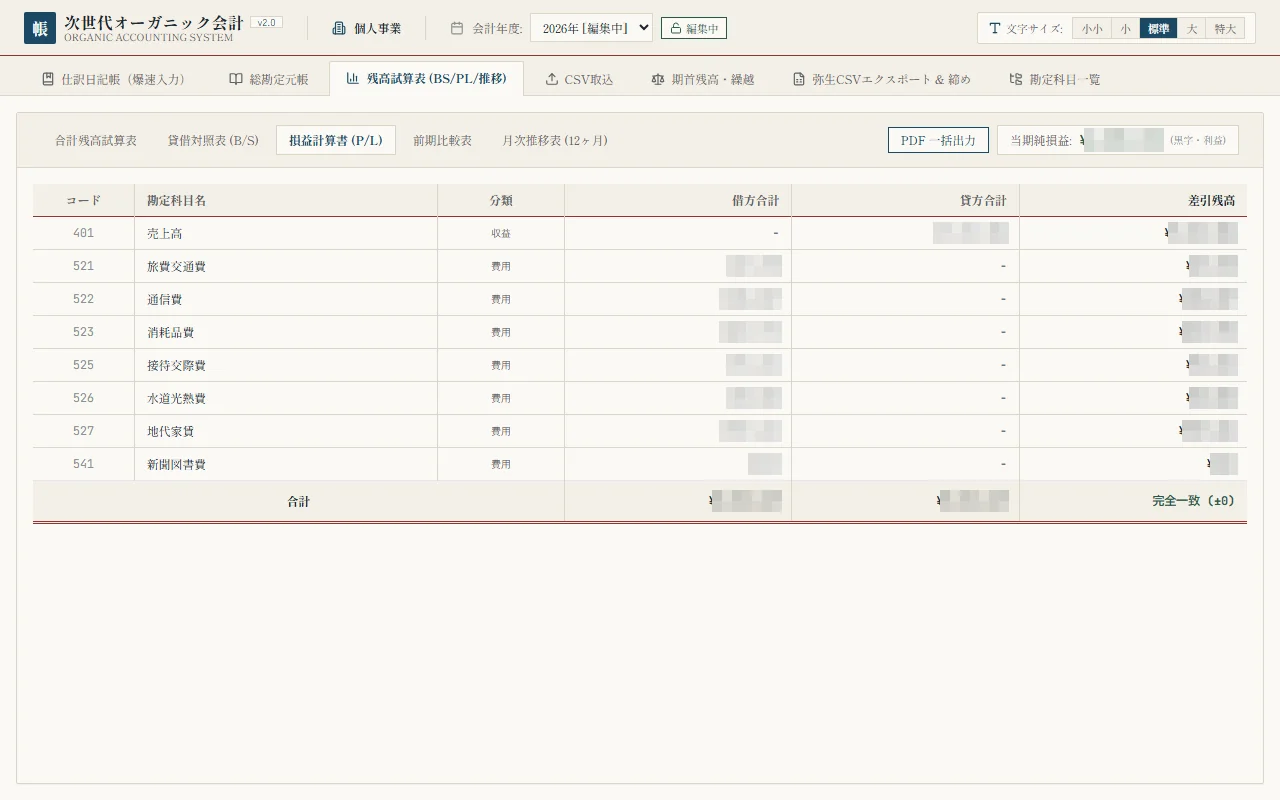Click the building icon beside 個人事業
The width and height of the screenshot is (1280, 800).
(339, 28)
